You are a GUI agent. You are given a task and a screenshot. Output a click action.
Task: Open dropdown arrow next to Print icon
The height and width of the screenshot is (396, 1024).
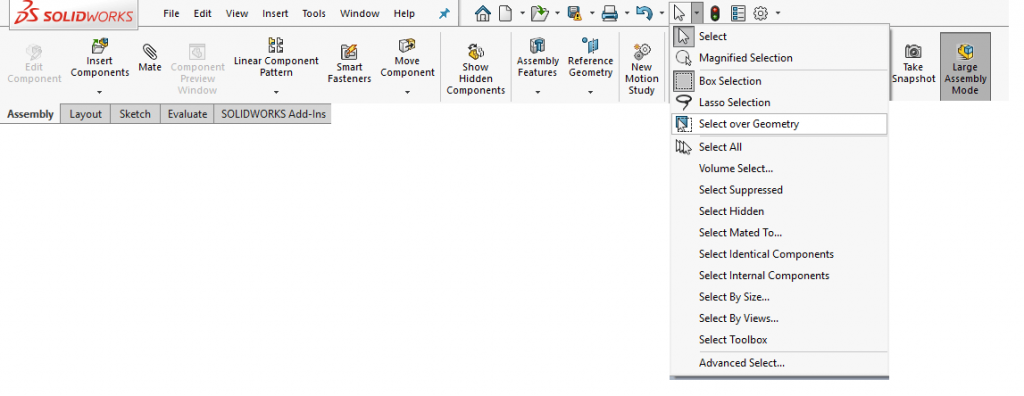627,13
